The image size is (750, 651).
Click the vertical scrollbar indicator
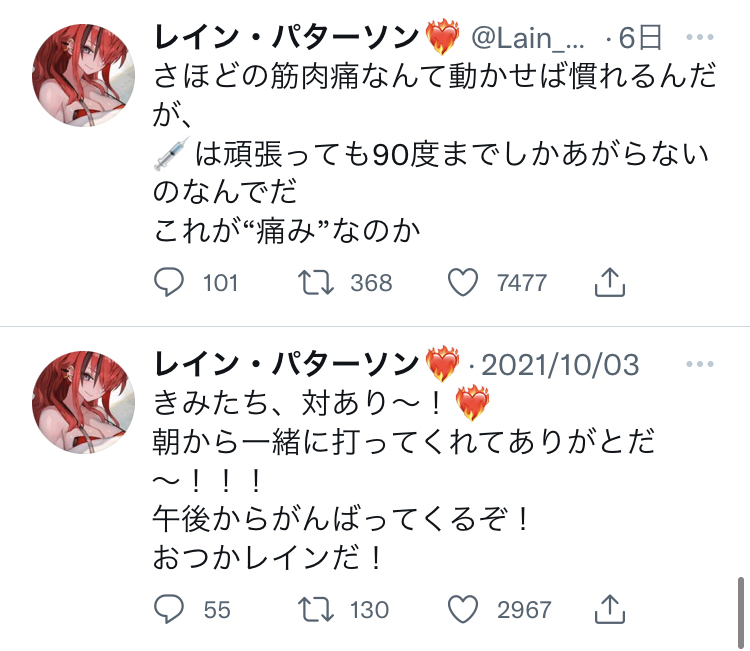coord(740,613)
